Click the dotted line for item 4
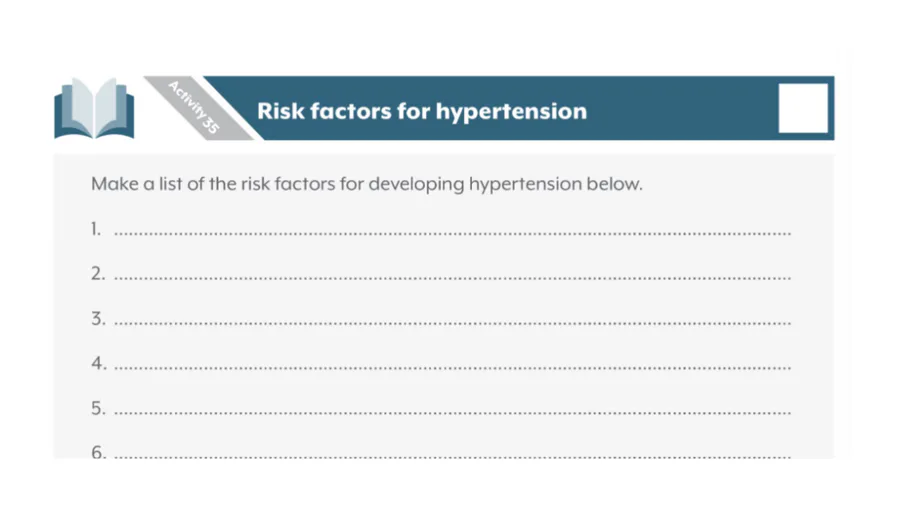 tap(452, 368)
